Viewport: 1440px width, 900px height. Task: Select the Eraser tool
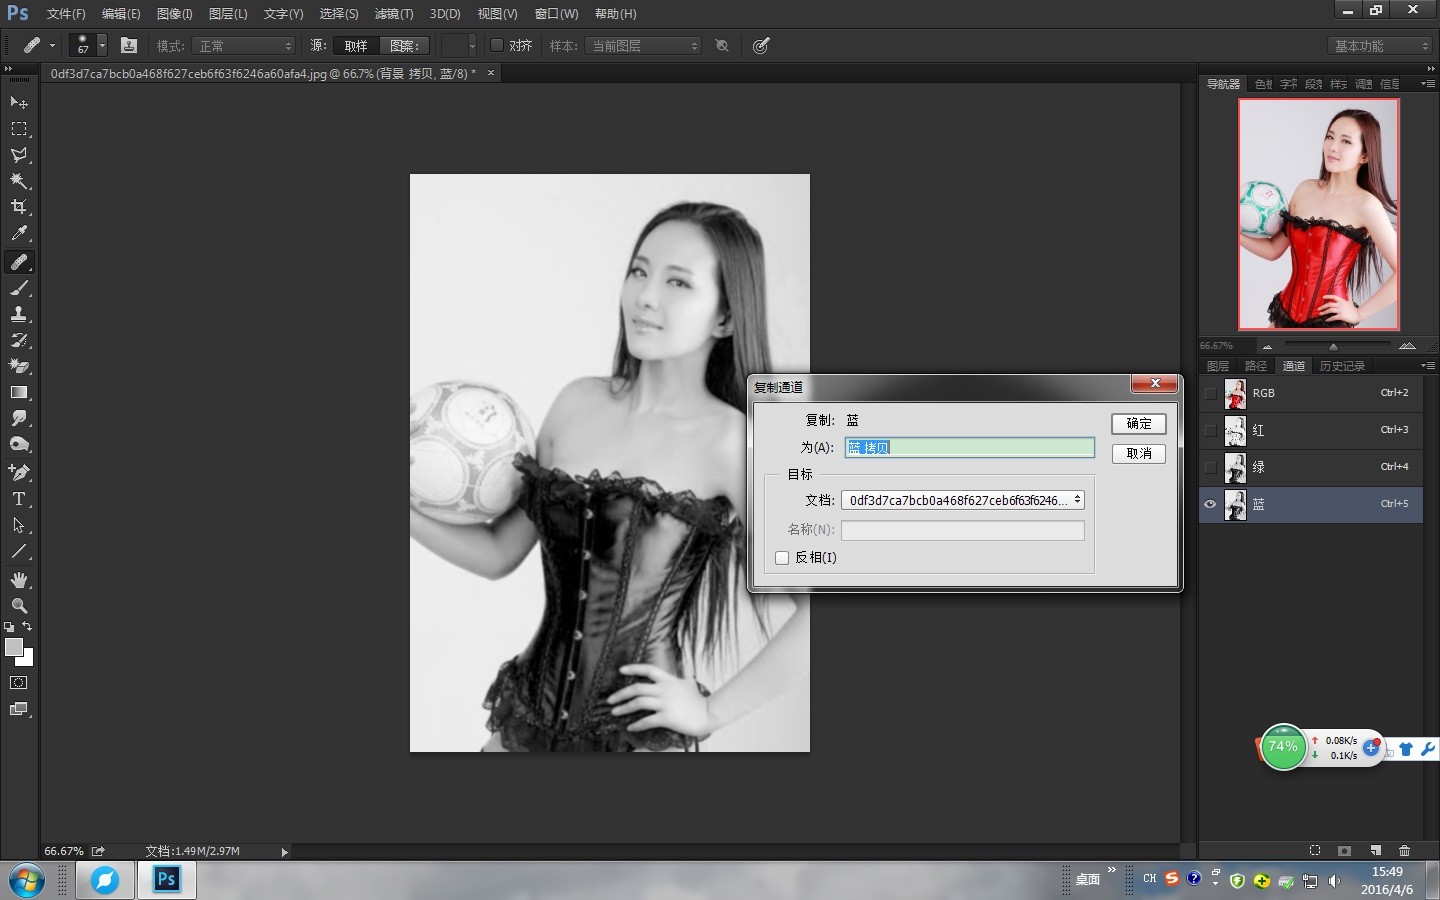19,366
